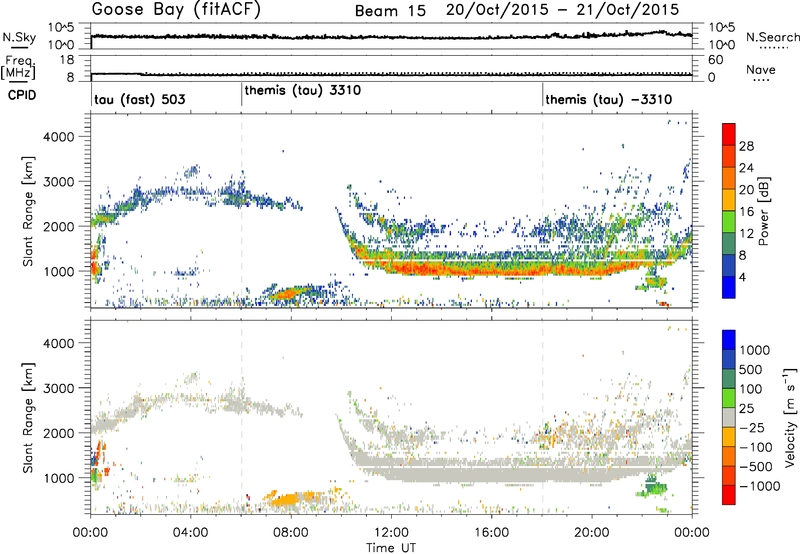The image size is (800, 554).
Task: Click the 'Velocity [m s-1]' colorbar title
Action: pyautogui.click(x=790, y=417)
